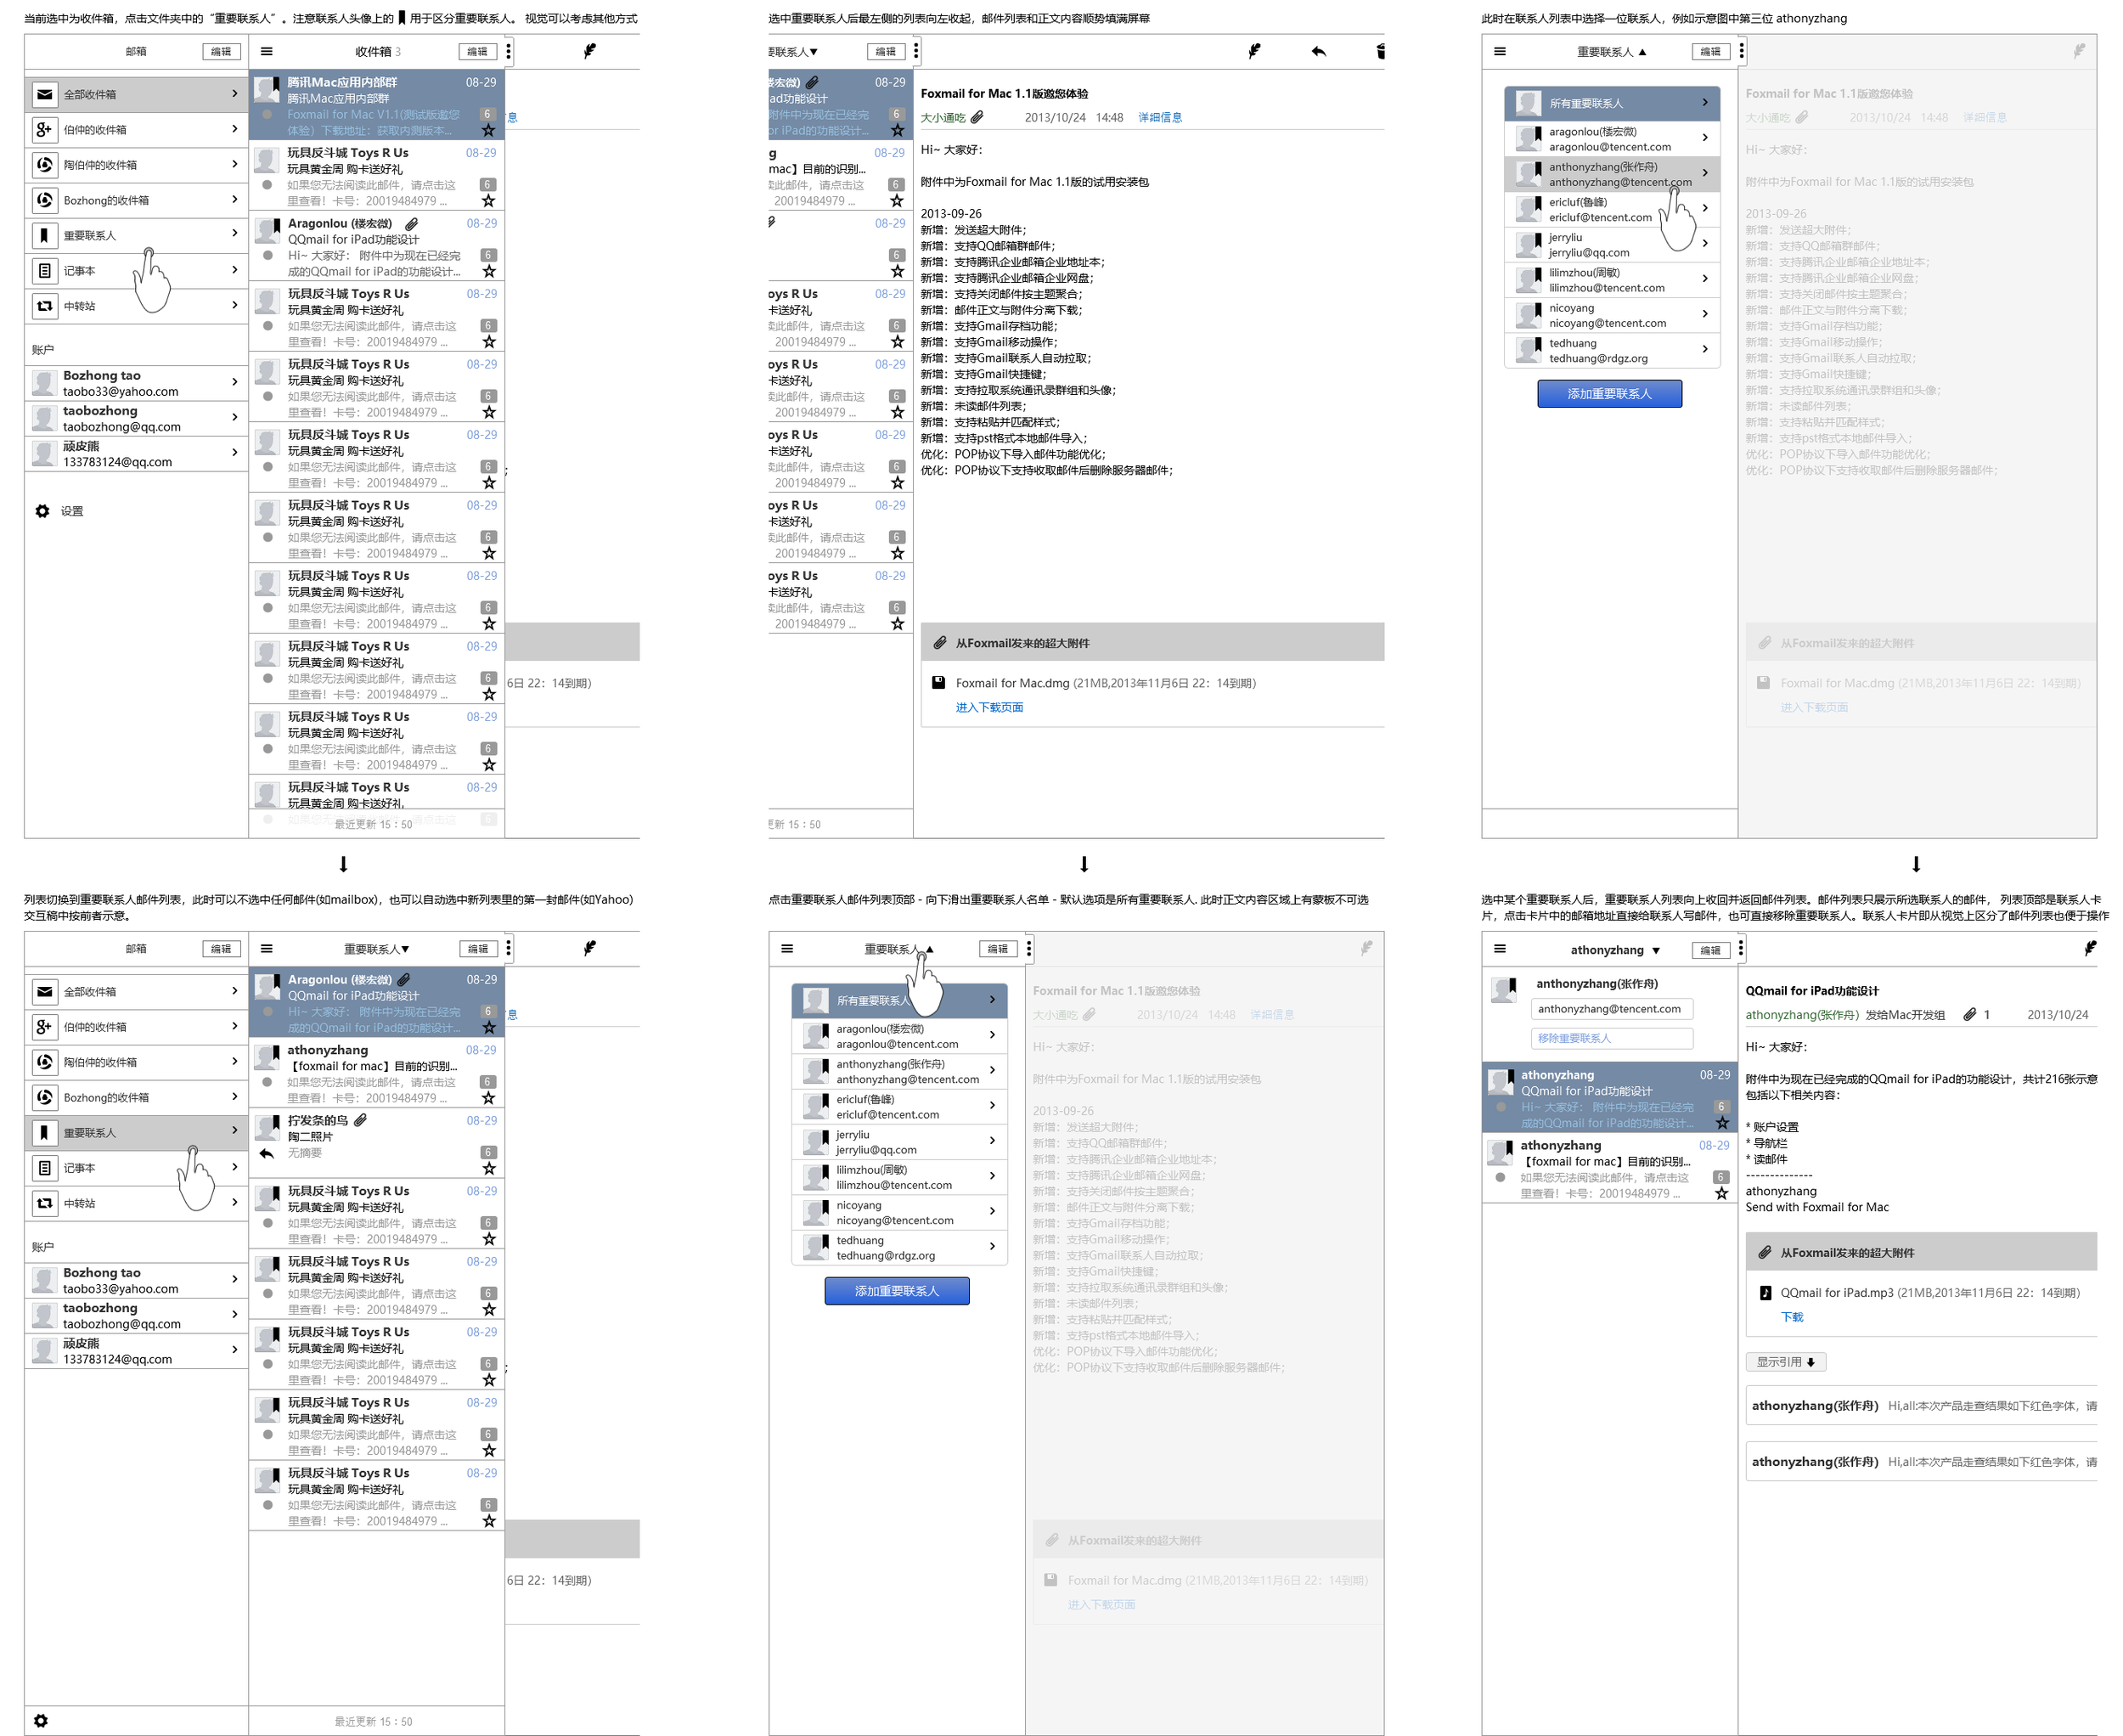
Task: Open the 详细信息 link in mail header
Action: (1159, 117)
